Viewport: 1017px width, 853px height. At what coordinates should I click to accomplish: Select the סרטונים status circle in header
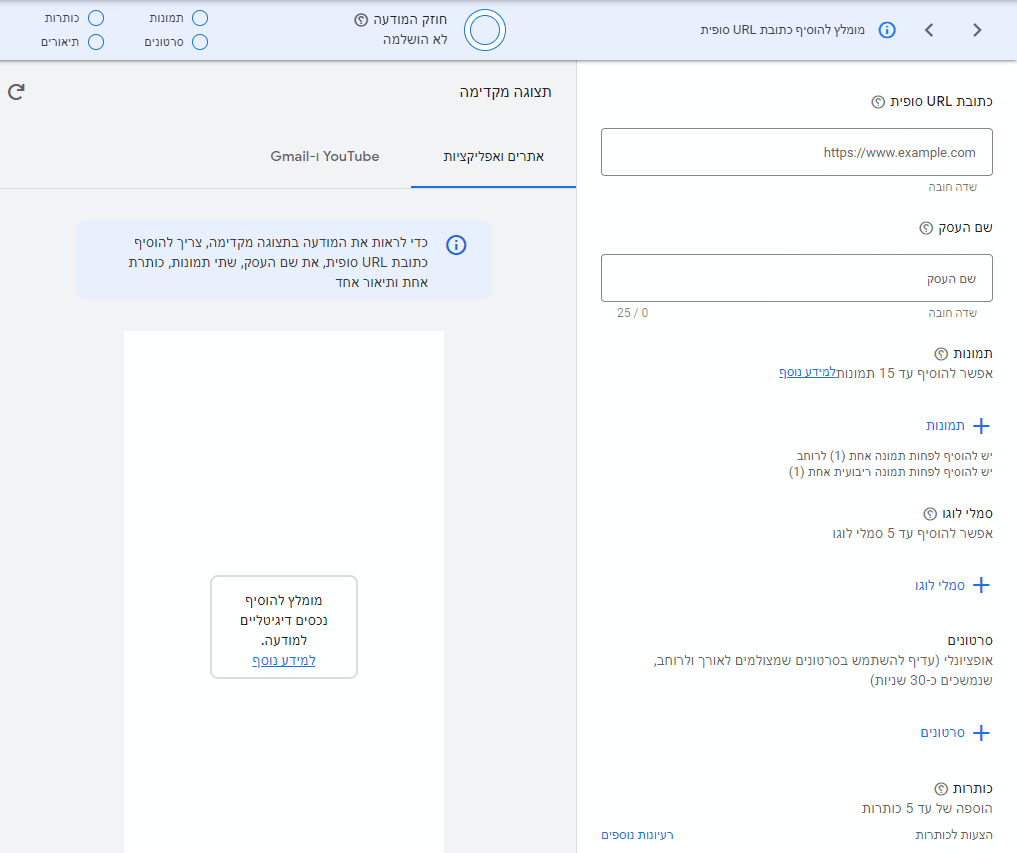coord(200,42)
